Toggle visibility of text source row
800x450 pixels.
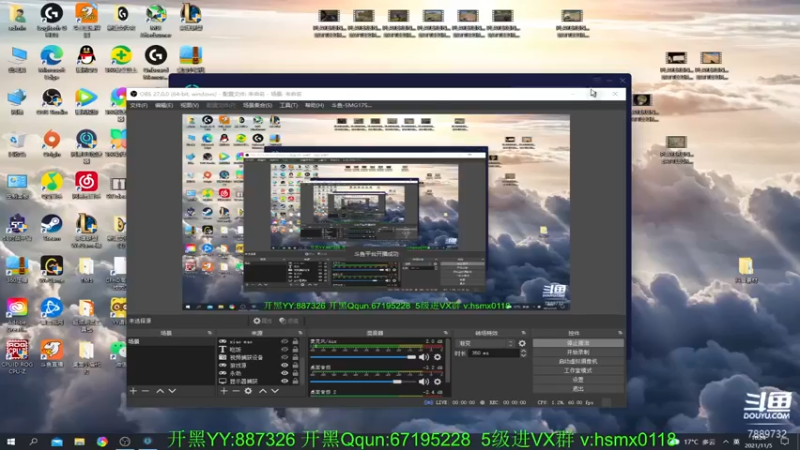point(285,349)
